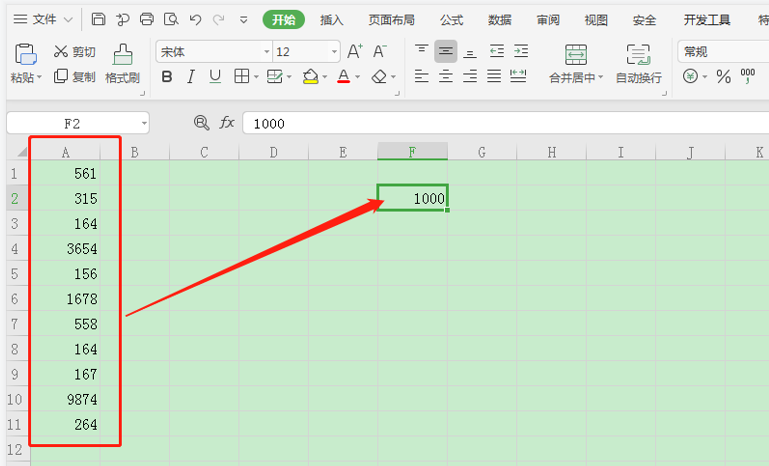Open the font name 宋体 dropdown
The width and height of the screenshot is (769, 466).
pos(267,52)
